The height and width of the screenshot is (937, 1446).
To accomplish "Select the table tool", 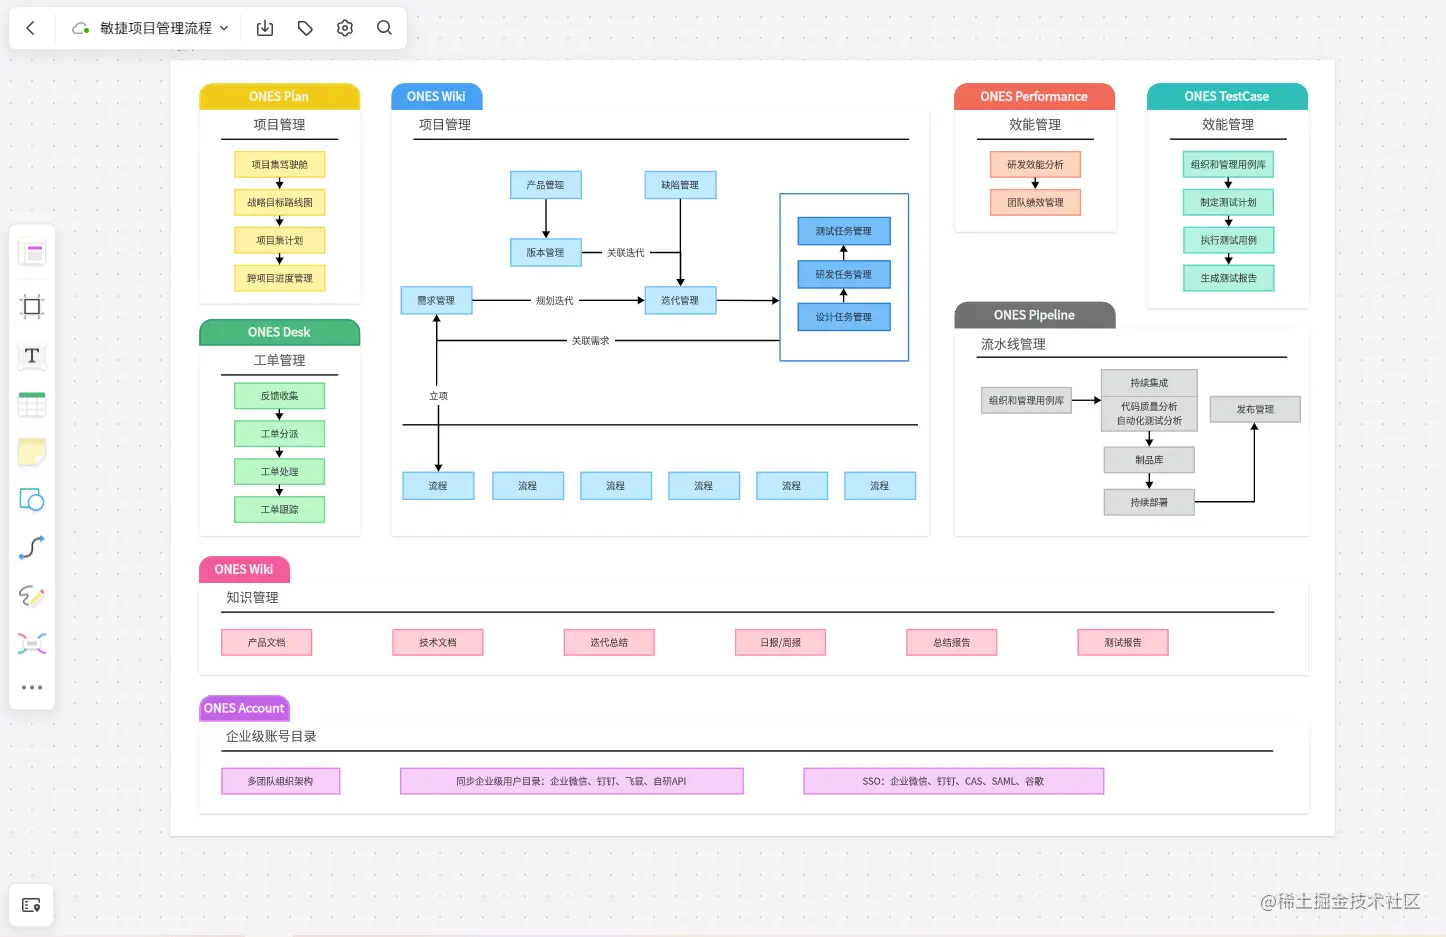I will click(x=32, y=404).
